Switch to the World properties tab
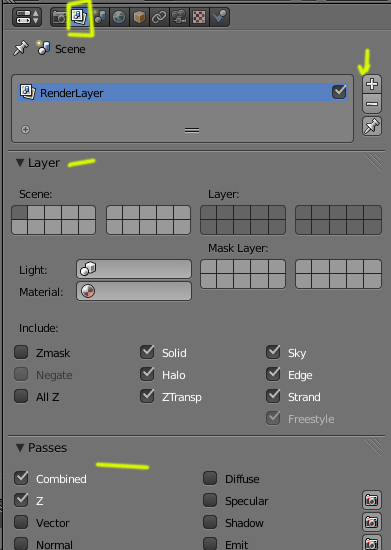 point(119,16)
